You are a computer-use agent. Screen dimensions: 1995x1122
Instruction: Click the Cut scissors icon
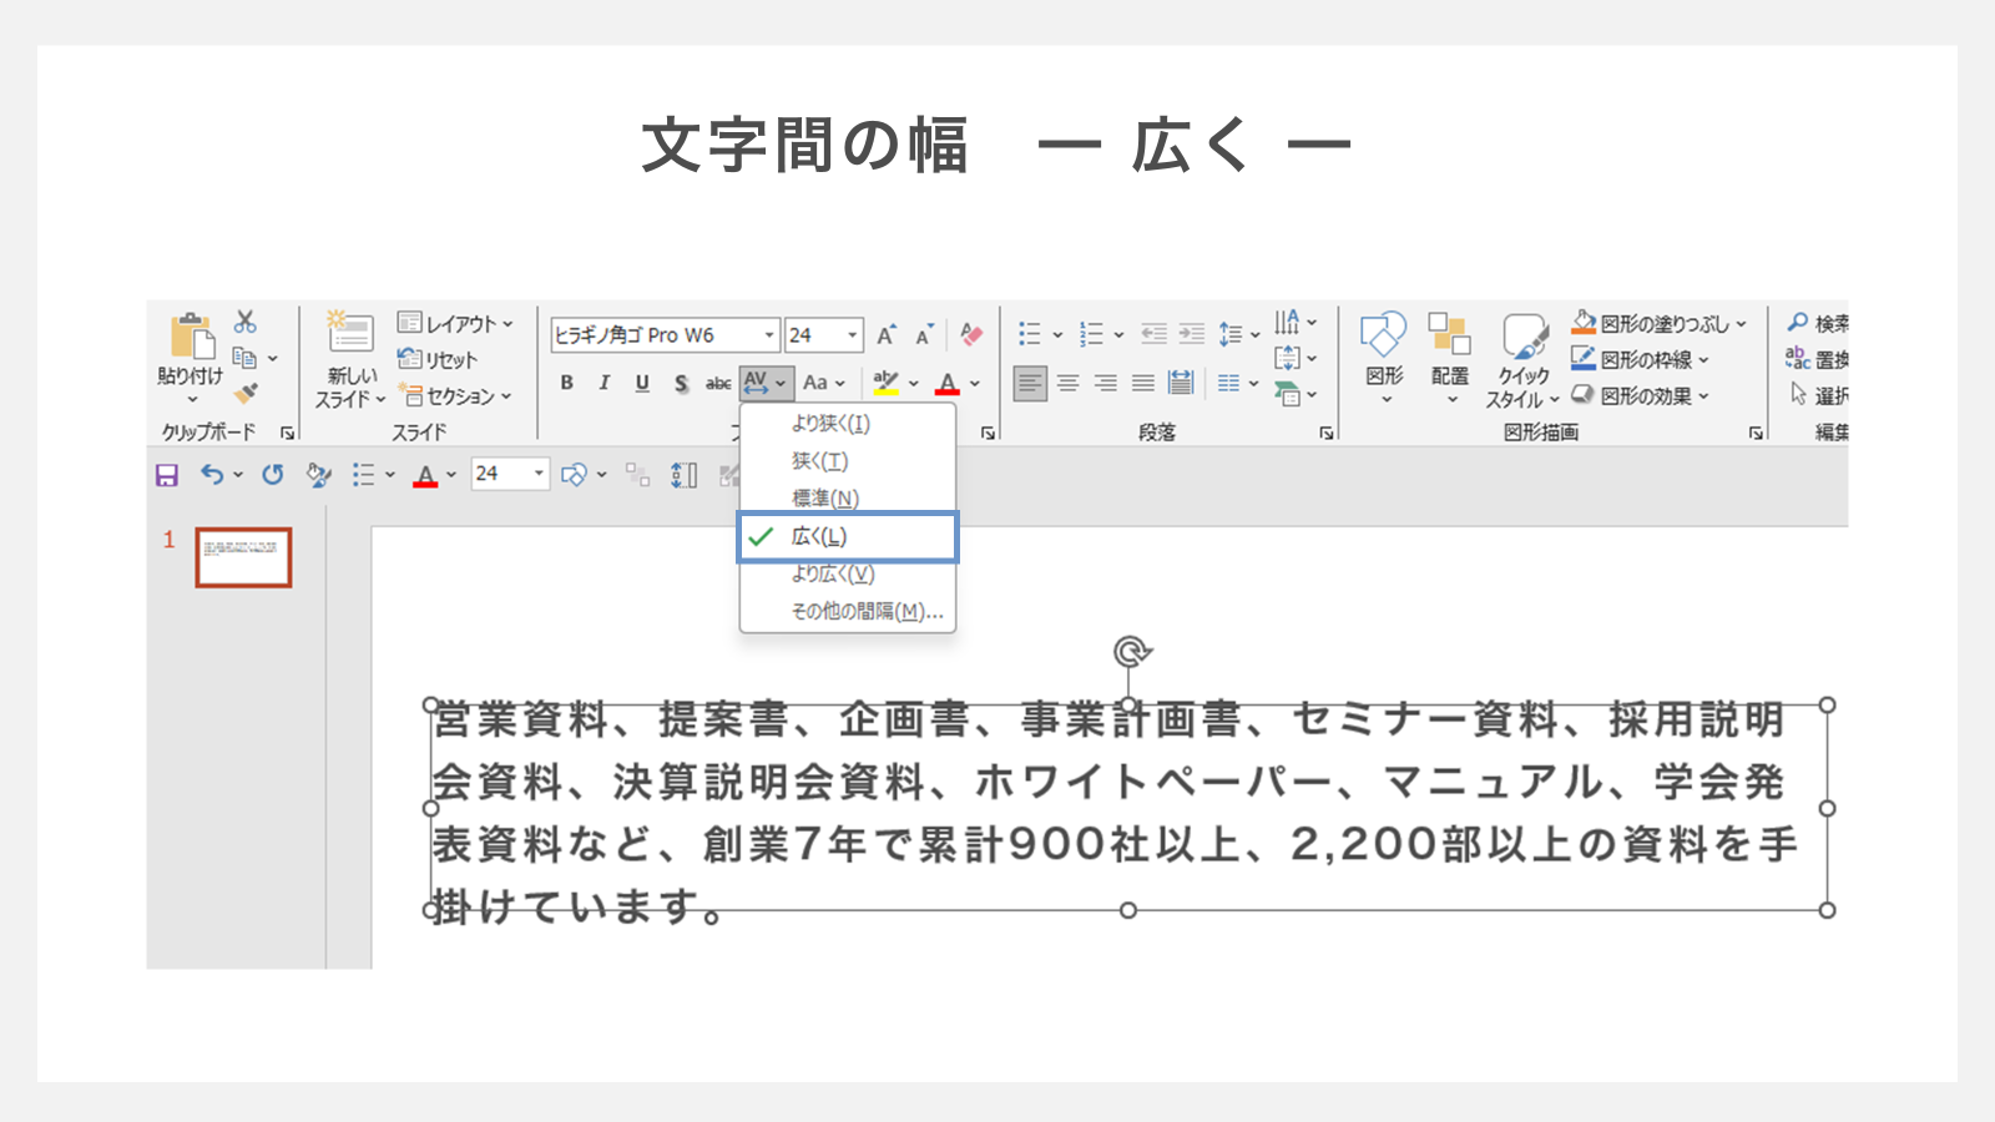tap(245, 322)
